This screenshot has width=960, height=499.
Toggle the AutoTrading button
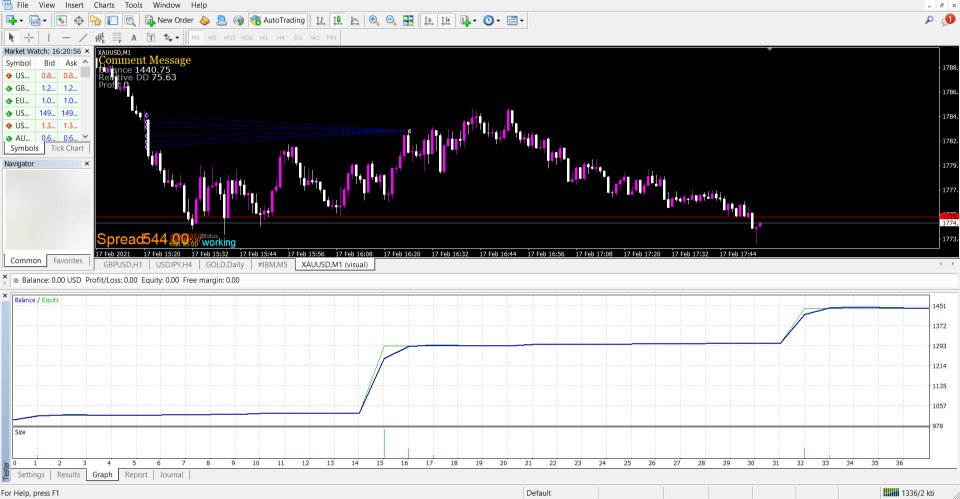click(x=278, y=20)
